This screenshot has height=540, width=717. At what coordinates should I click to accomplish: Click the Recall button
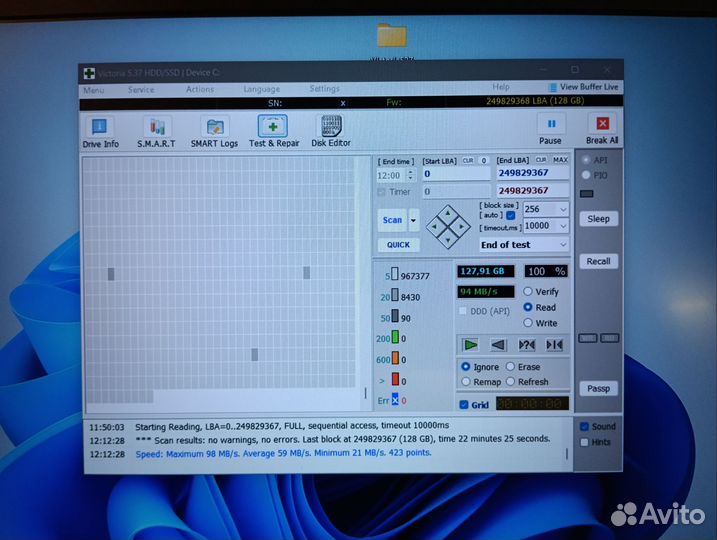599,261
